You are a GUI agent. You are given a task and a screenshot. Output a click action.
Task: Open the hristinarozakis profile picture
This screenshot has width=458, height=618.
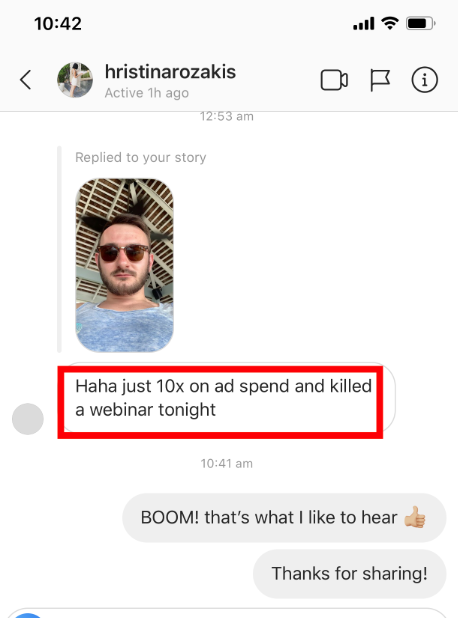coord(75,80)
